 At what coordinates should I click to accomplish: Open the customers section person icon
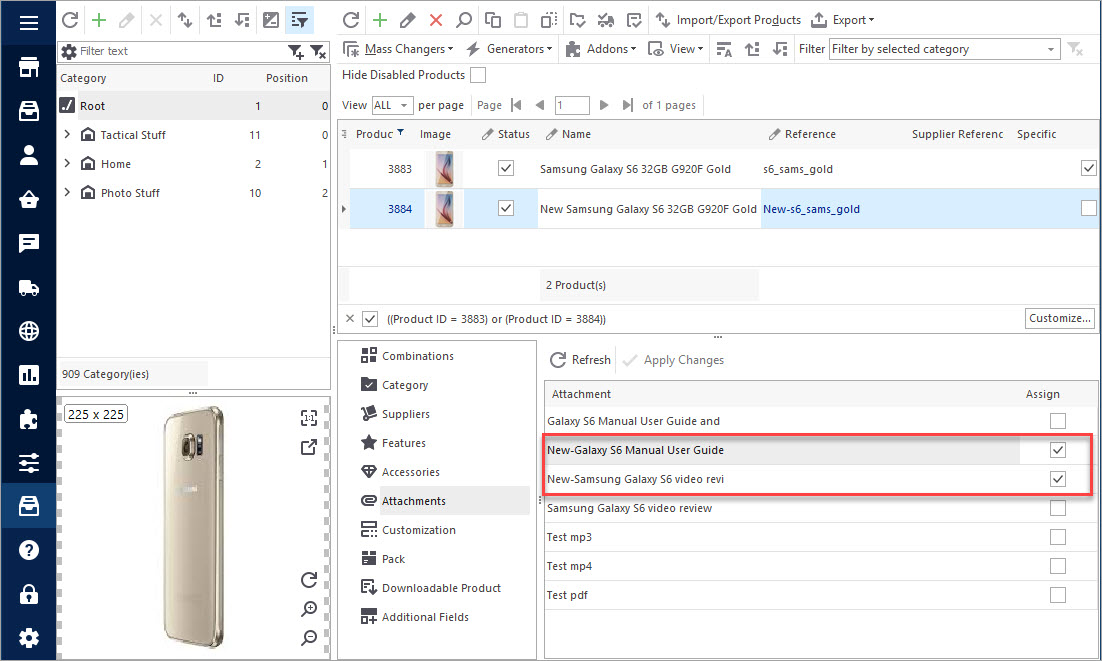(x=29, y=155)
